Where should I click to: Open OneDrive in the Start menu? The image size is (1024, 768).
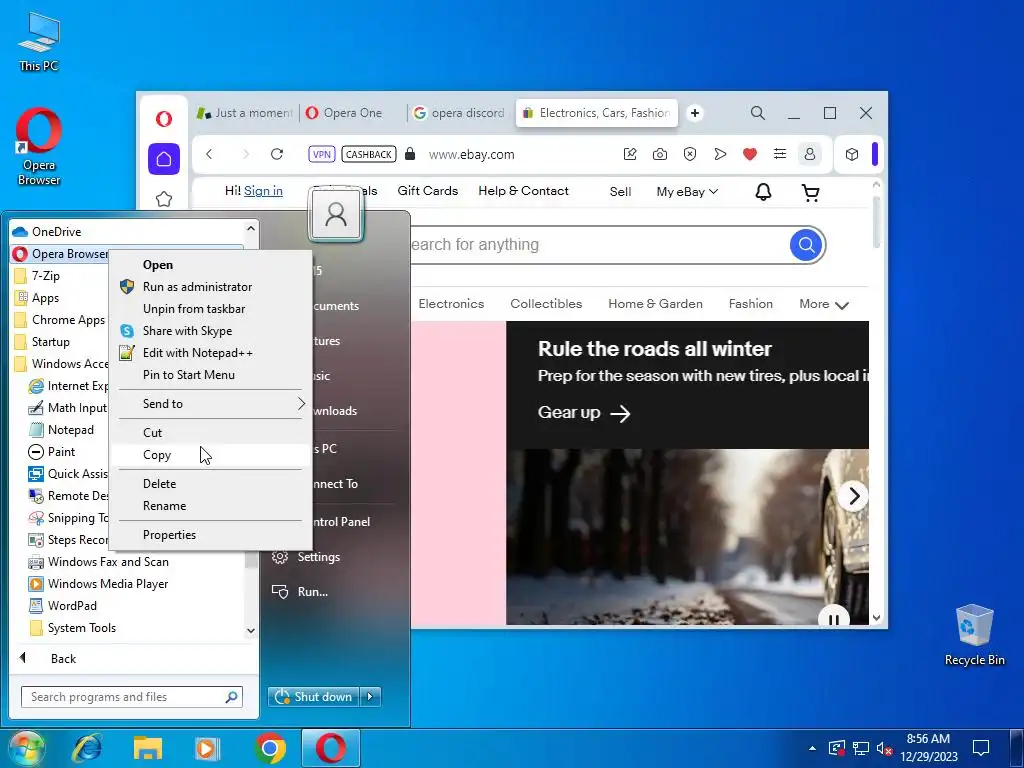point(127,232)
